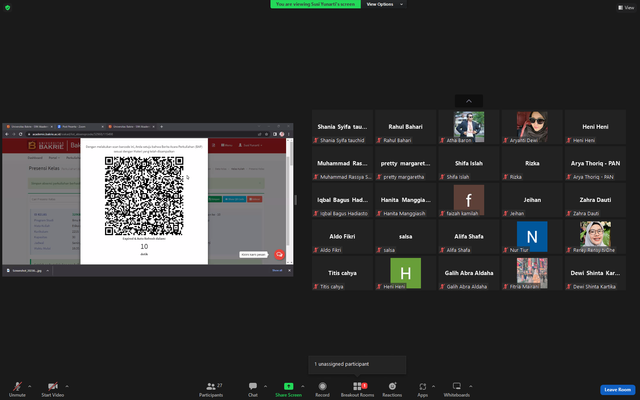Click the View layout button at top right
The width and height of the screenshot is (640, 400).
(x=626, y=7)
